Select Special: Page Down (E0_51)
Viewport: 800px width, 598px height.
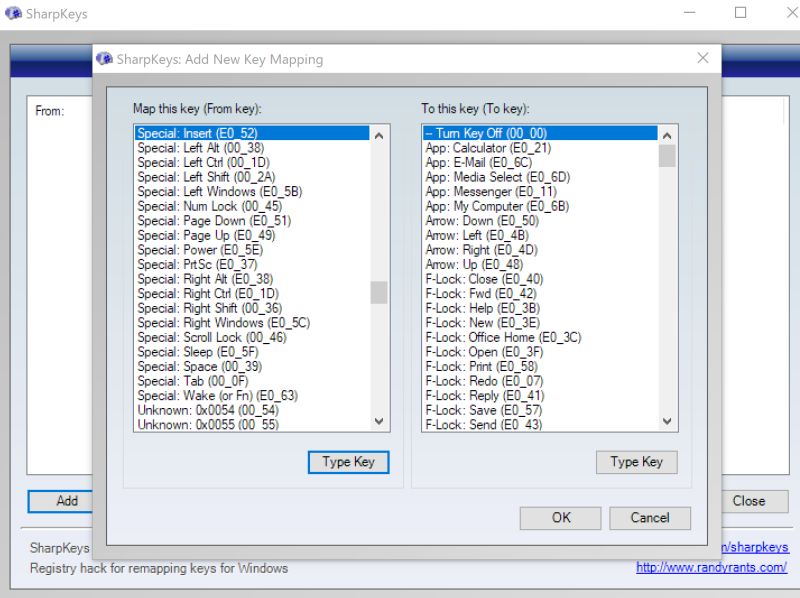point(252,221)
